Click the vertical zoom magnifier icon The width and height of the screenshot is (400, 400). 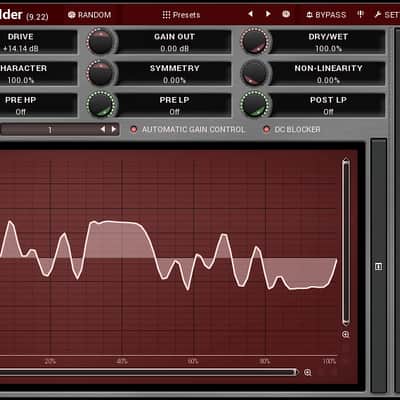pos(346,334)
